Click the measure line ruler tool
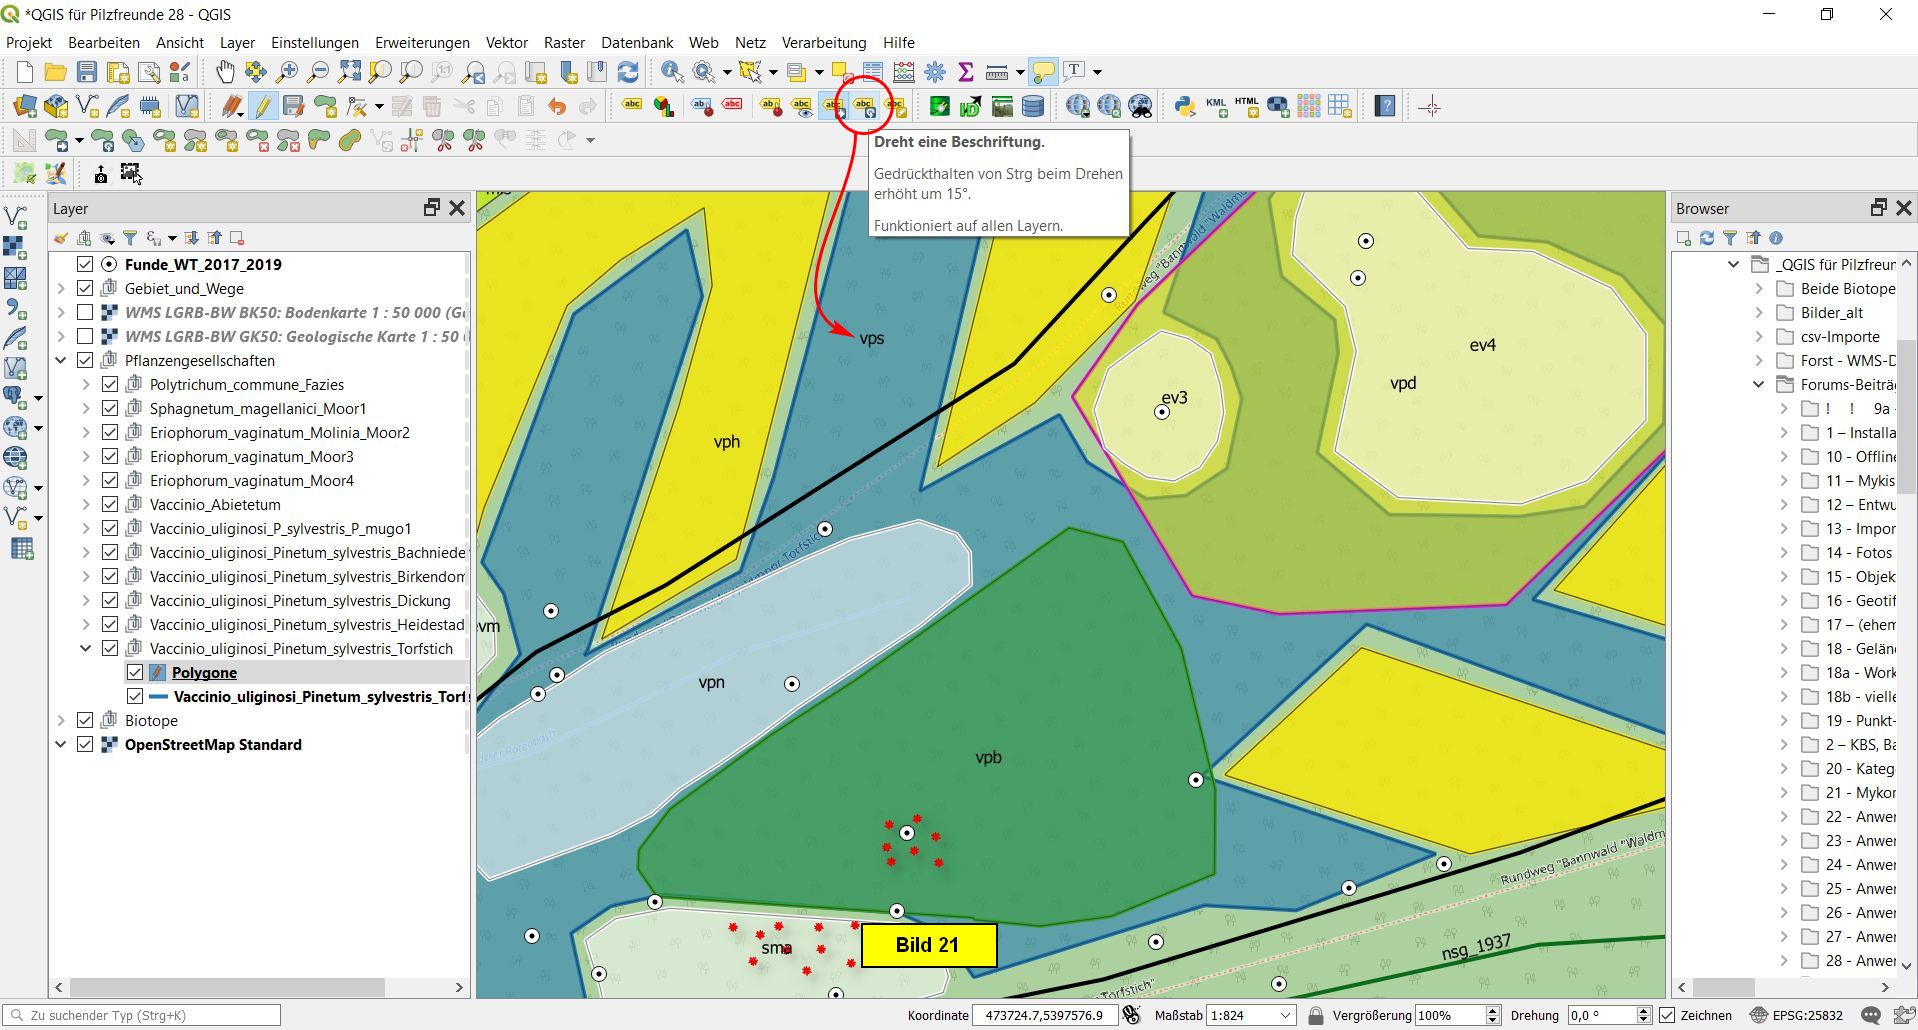The height and width of the screenshot is (1030, 1918). 996,72
